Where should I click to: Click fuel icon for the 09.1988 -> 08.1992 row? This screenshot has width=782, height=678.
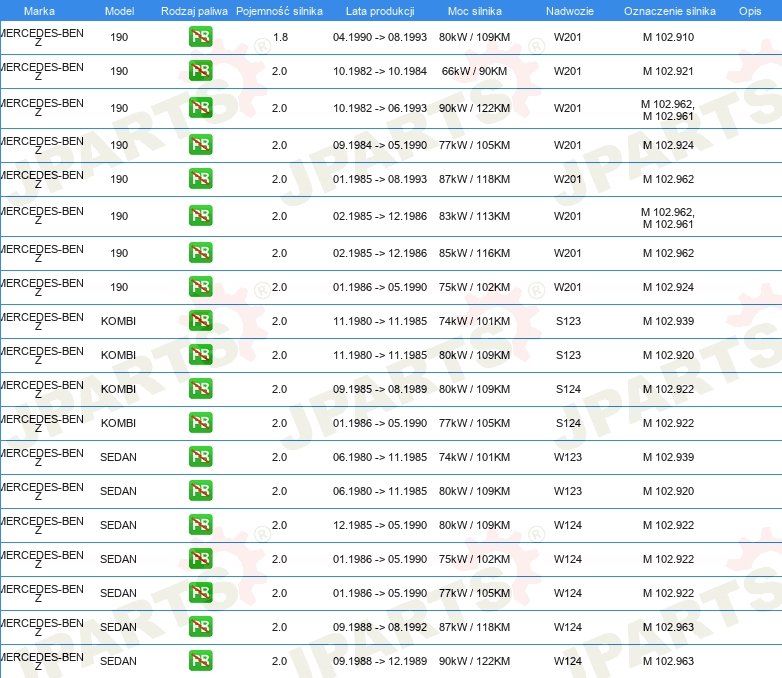200,626
